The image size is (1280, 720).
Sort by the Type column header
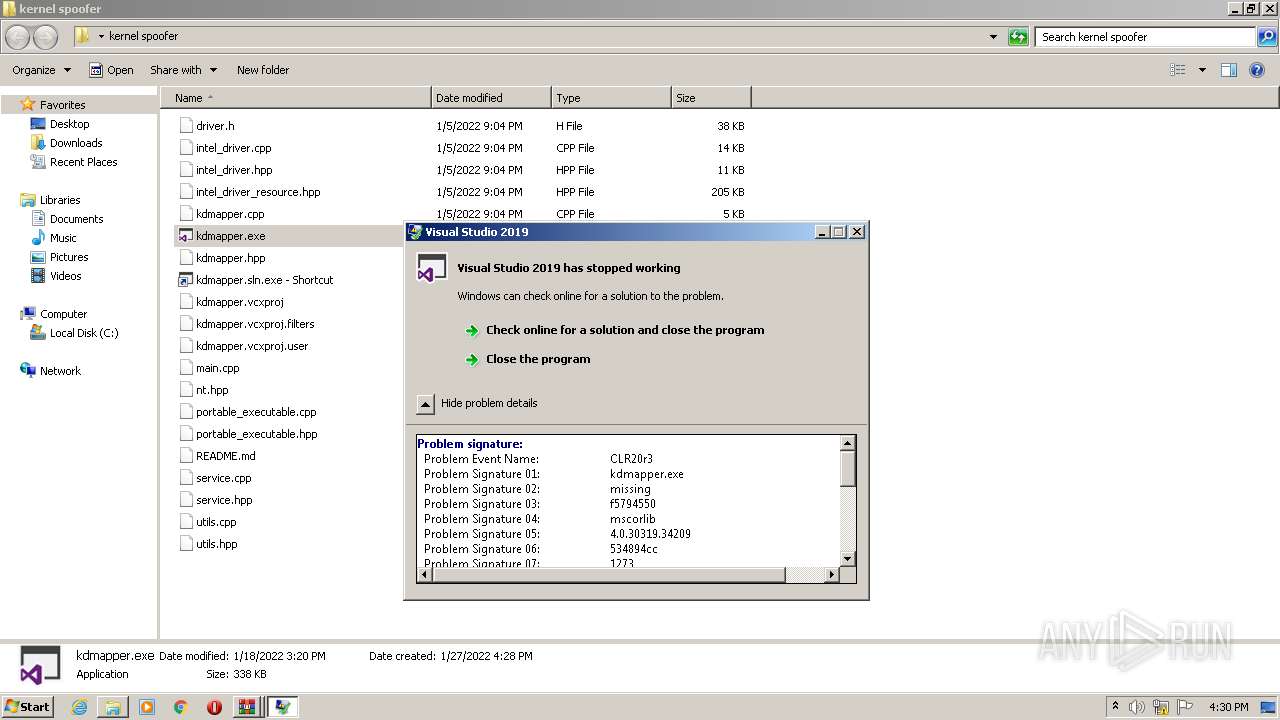pos(611,98)
